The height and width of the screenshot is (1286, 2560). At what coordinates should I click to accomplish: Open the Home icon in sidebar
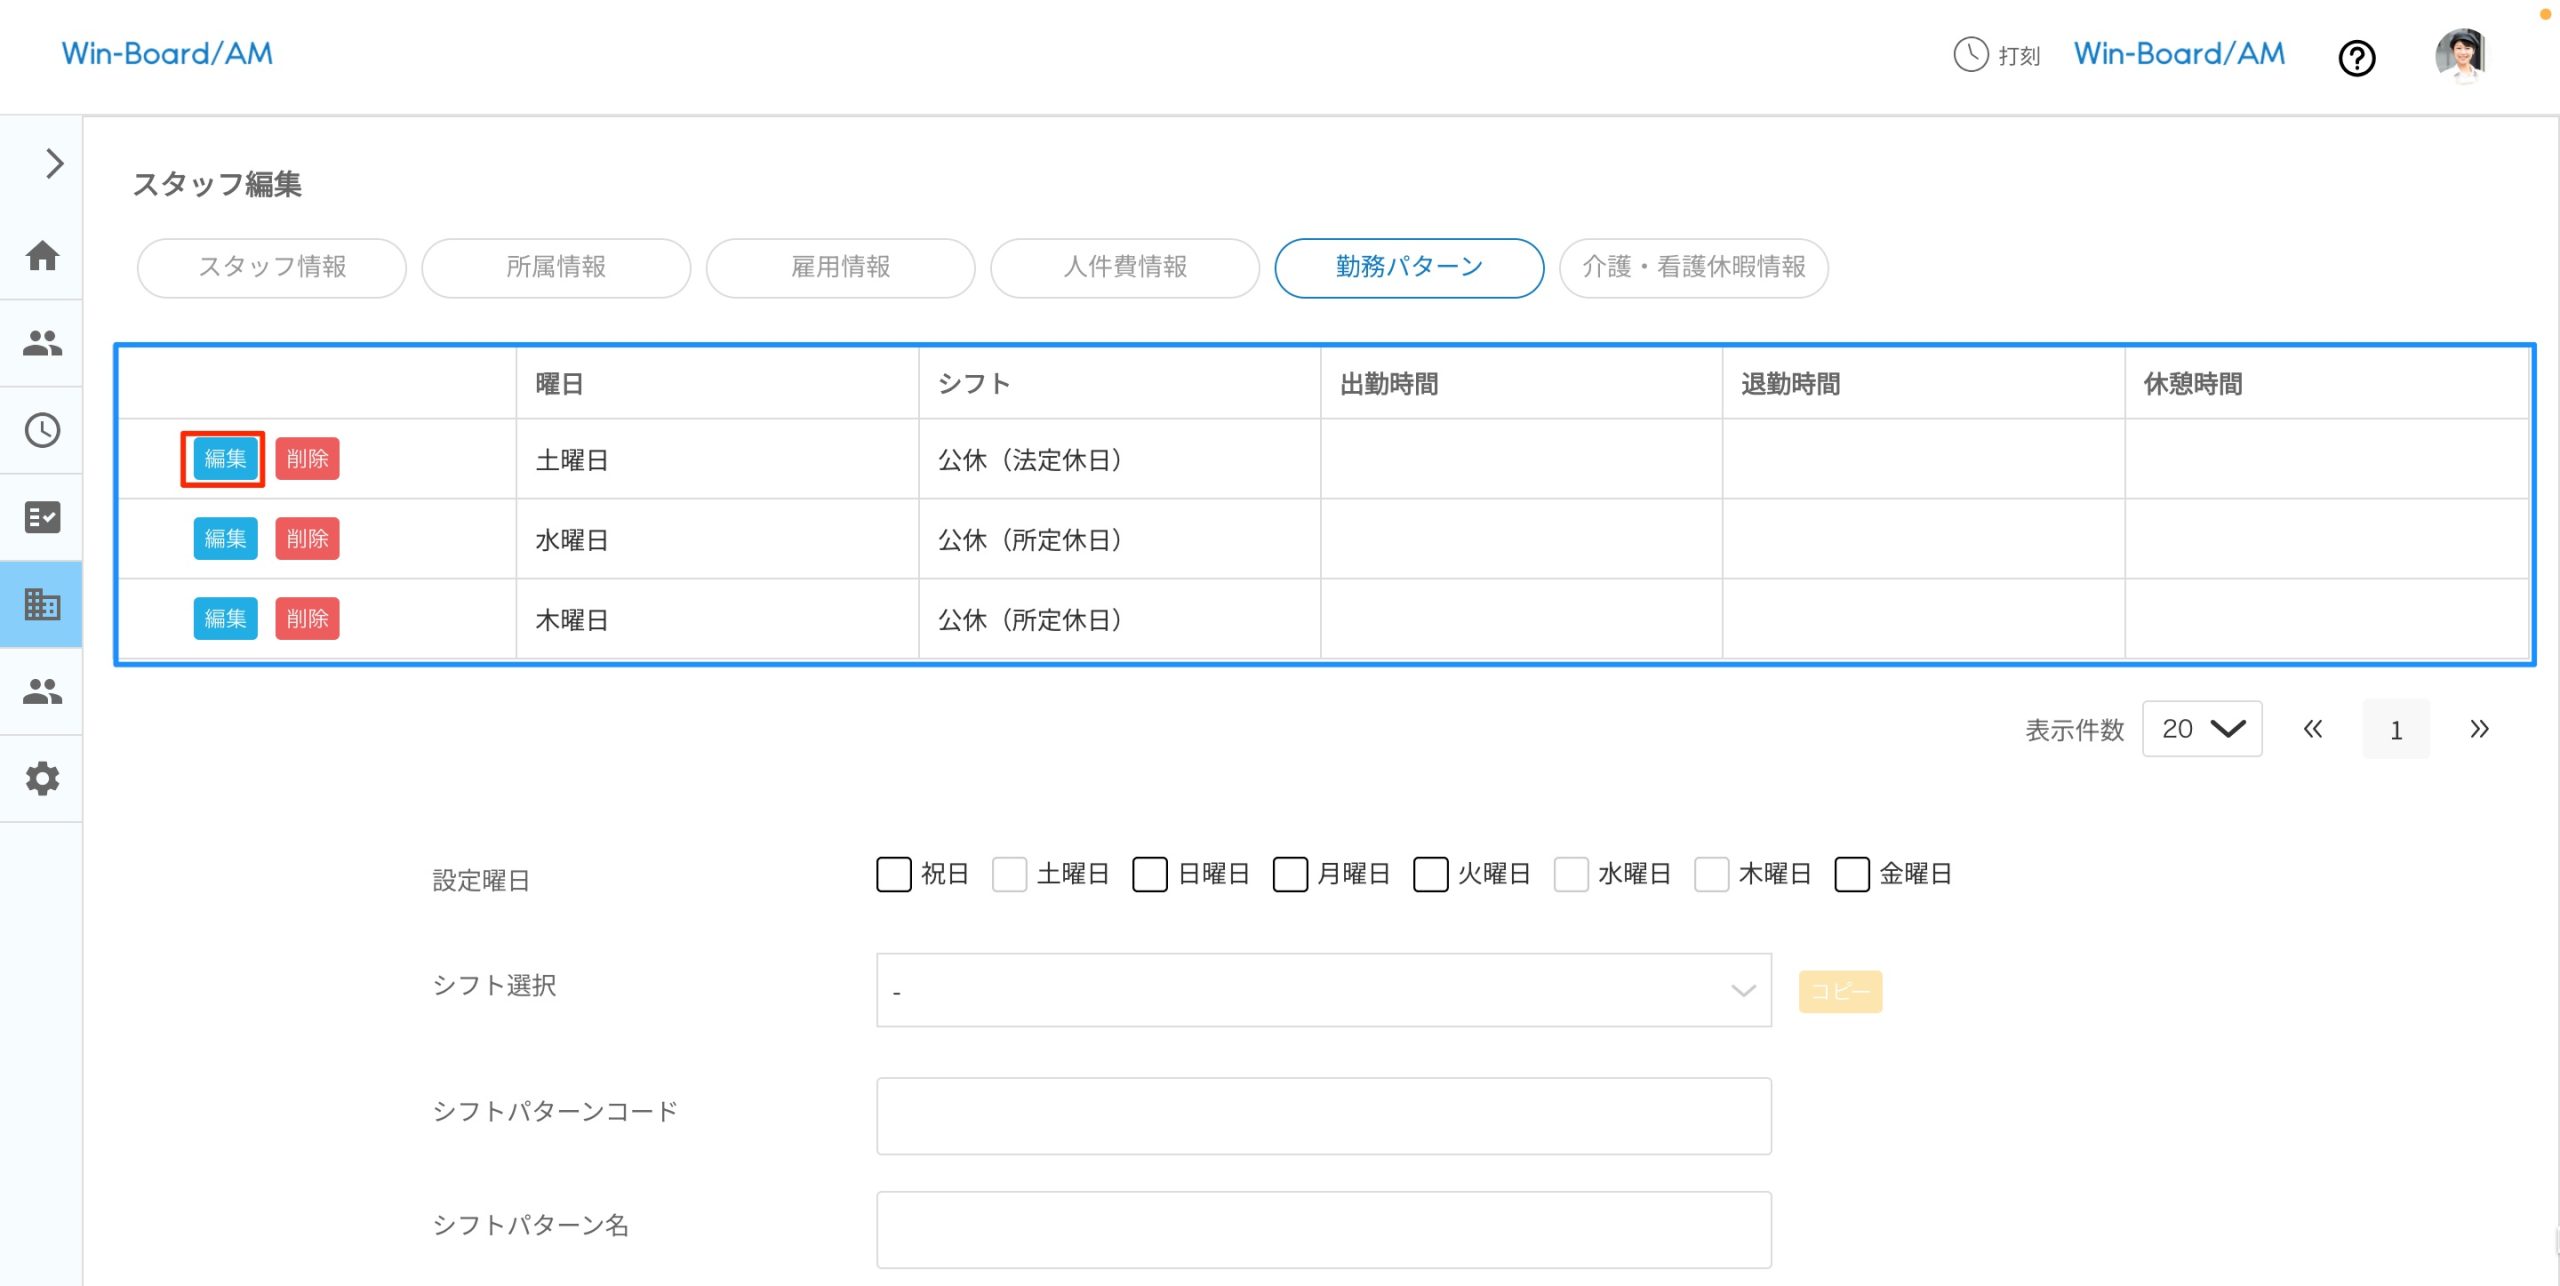click(42, 256)
